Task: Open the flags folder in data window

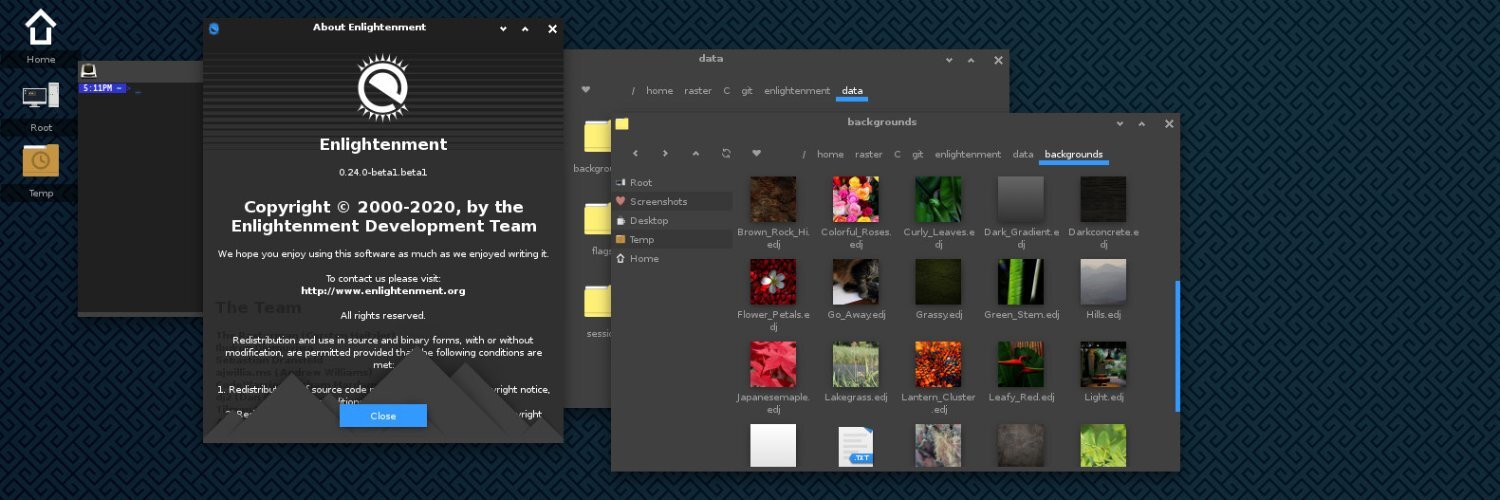Action: click(598, 219)
